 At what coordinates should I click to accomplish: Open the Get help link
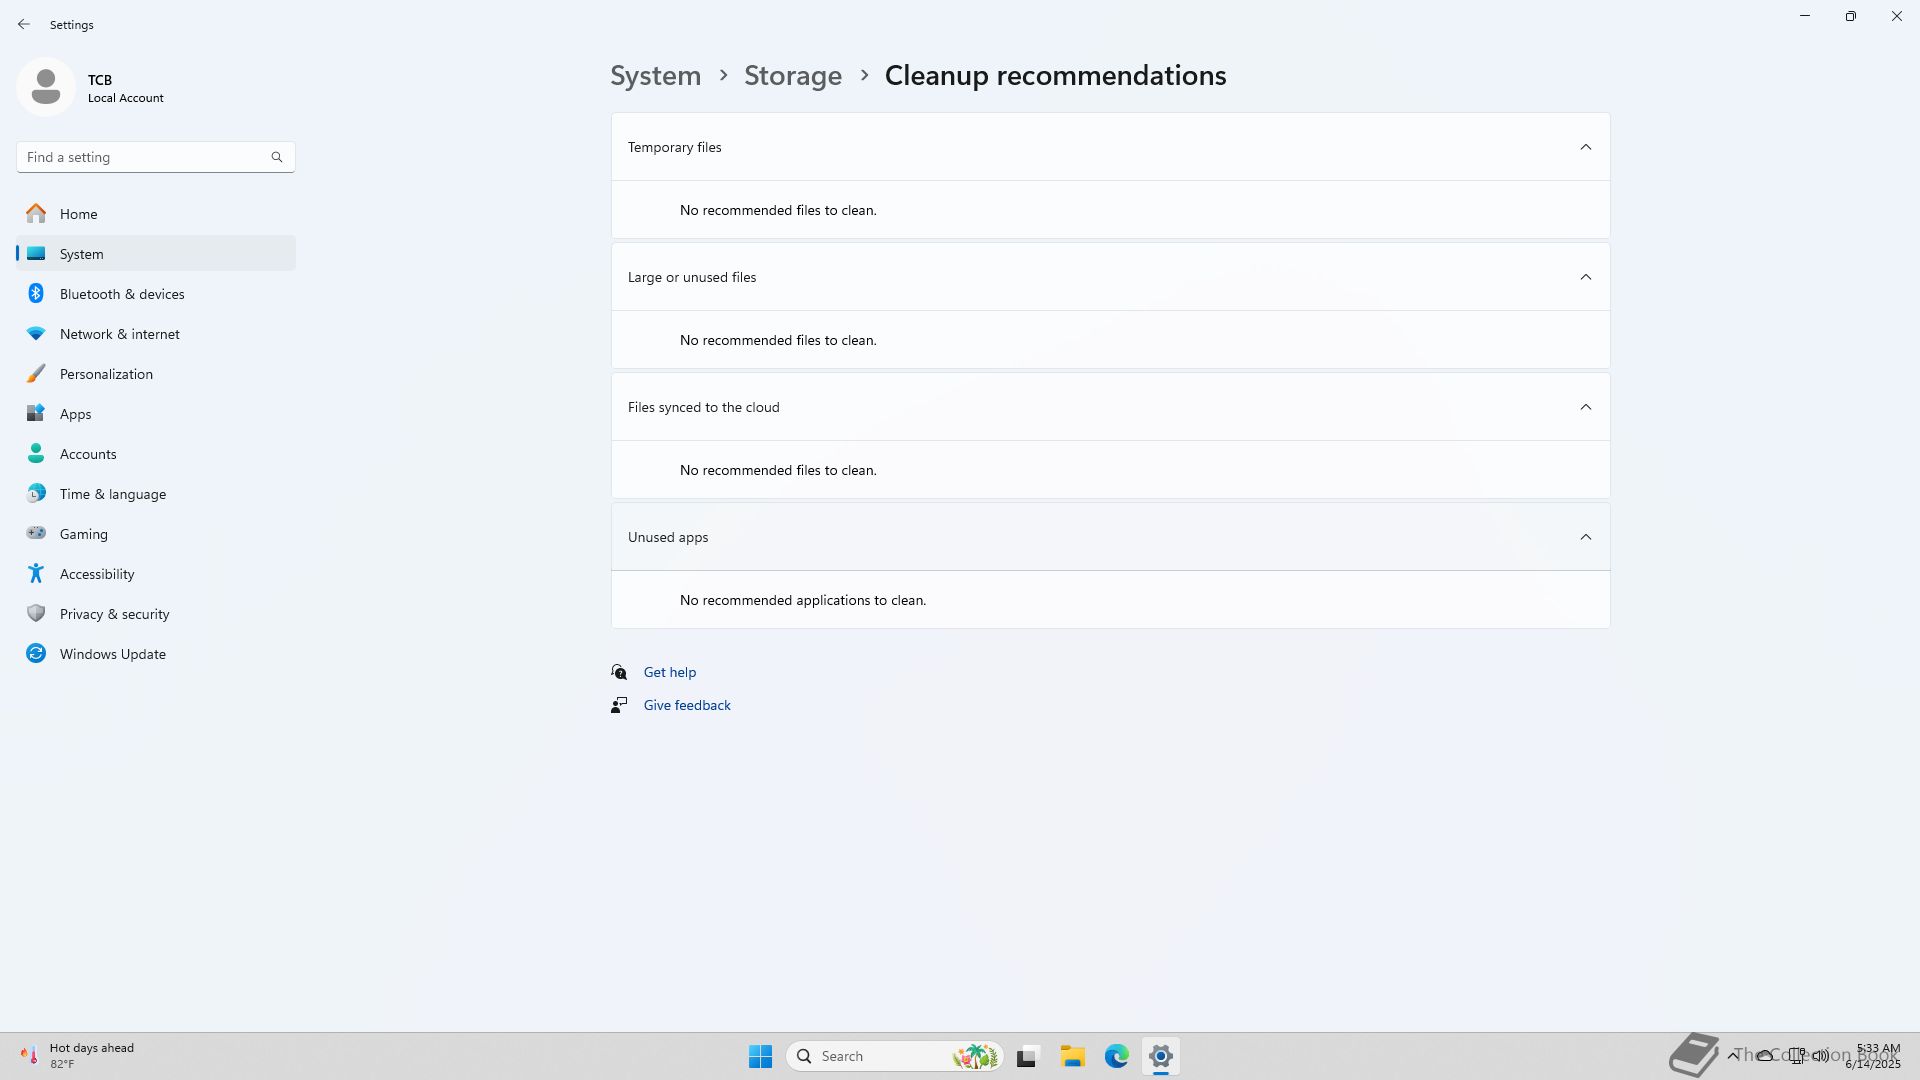pos(669,672)
